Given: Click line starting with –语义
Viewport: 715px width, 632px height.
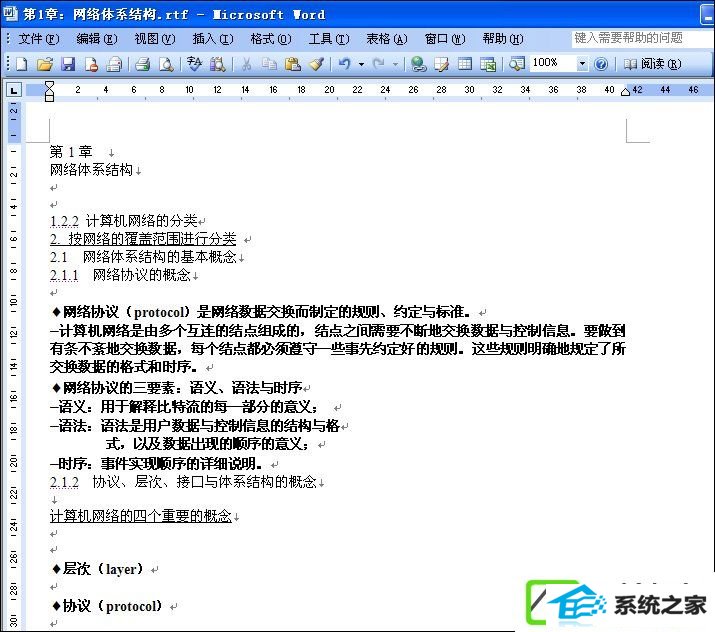Looking at the screenshot, I should 184,406.
